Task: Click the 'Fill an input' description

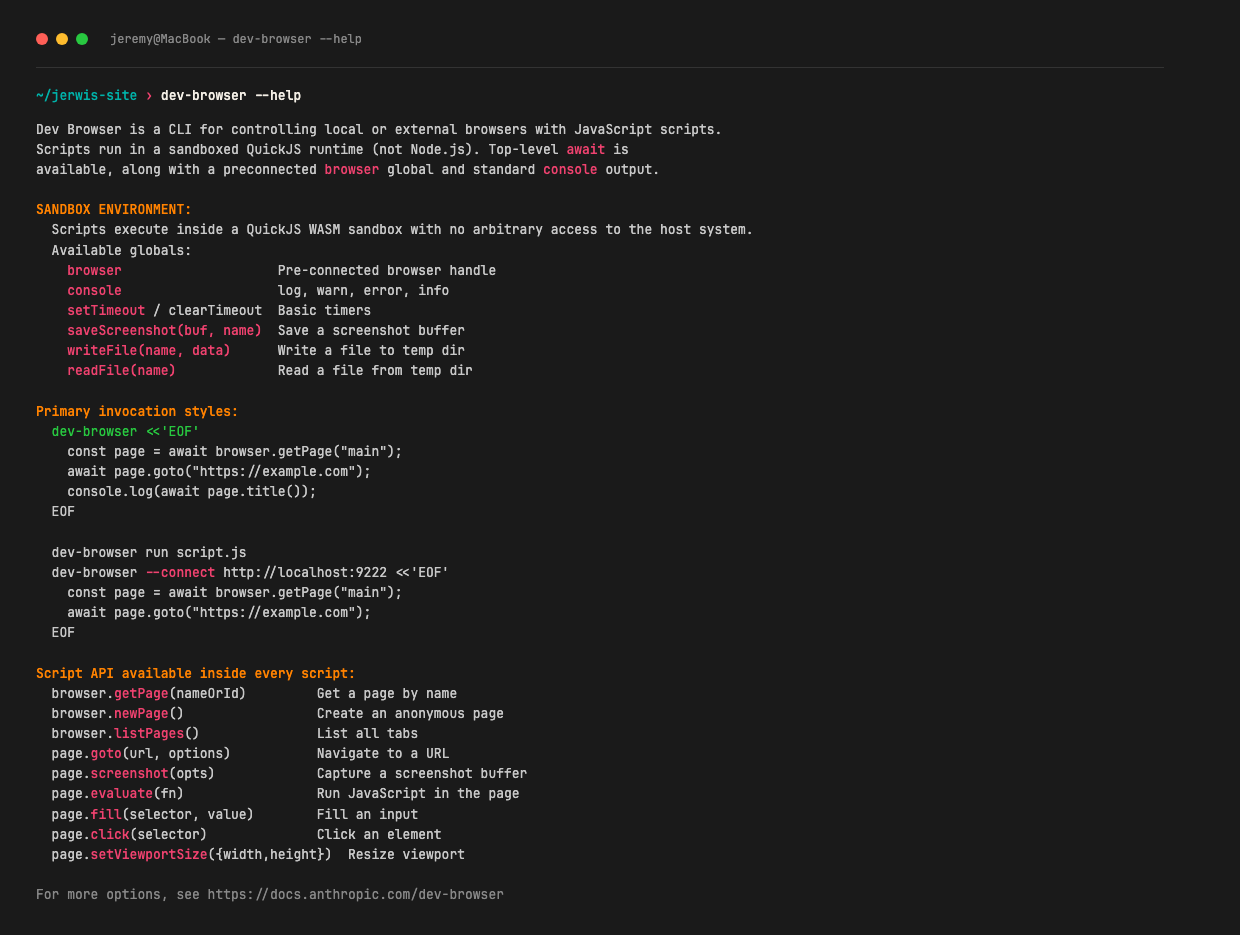Action: [367, 815]
